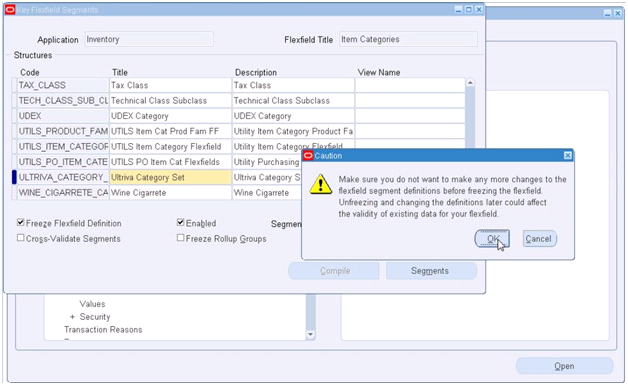
Task: Minimize the Key Flexfield Segments window
Action: click(x=459, y=10)
